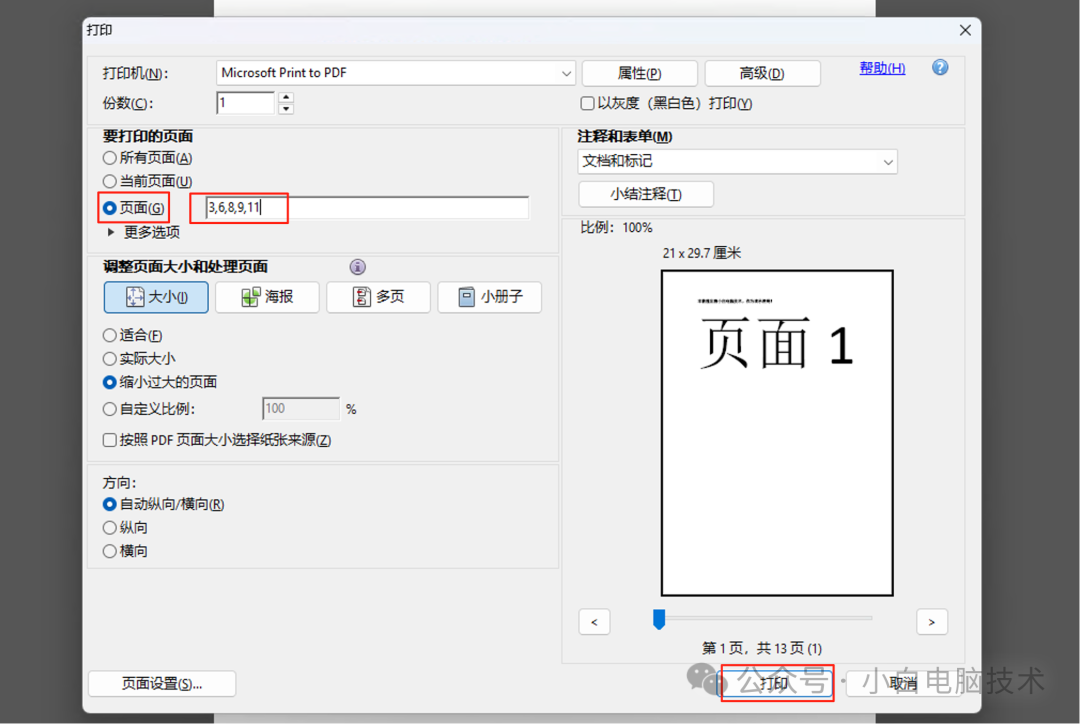Click the preview page slider handle
The height and width of the screenshot is (724, 1080).
click(x=659, y=619)
